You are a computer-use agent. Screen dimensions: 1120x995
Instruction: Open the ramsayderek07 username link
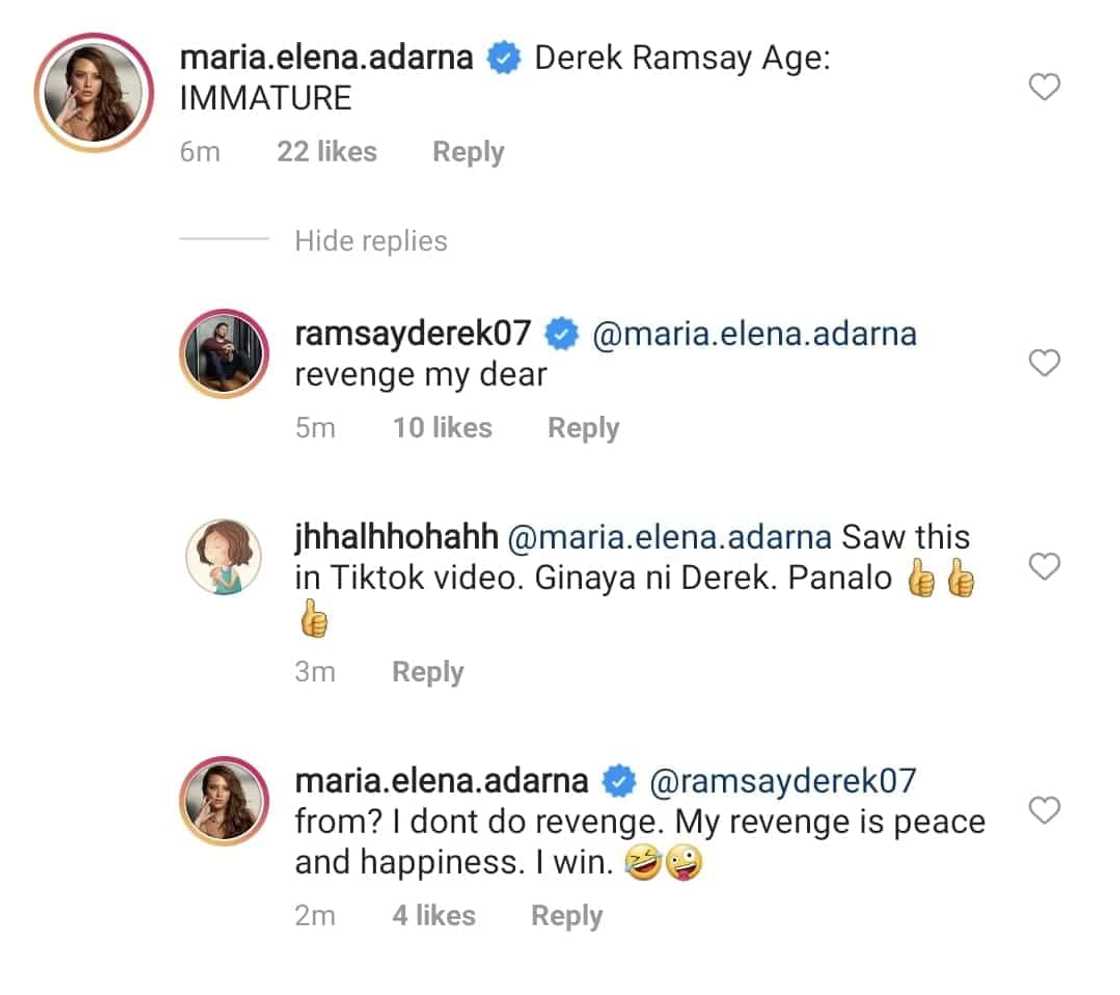412,333
